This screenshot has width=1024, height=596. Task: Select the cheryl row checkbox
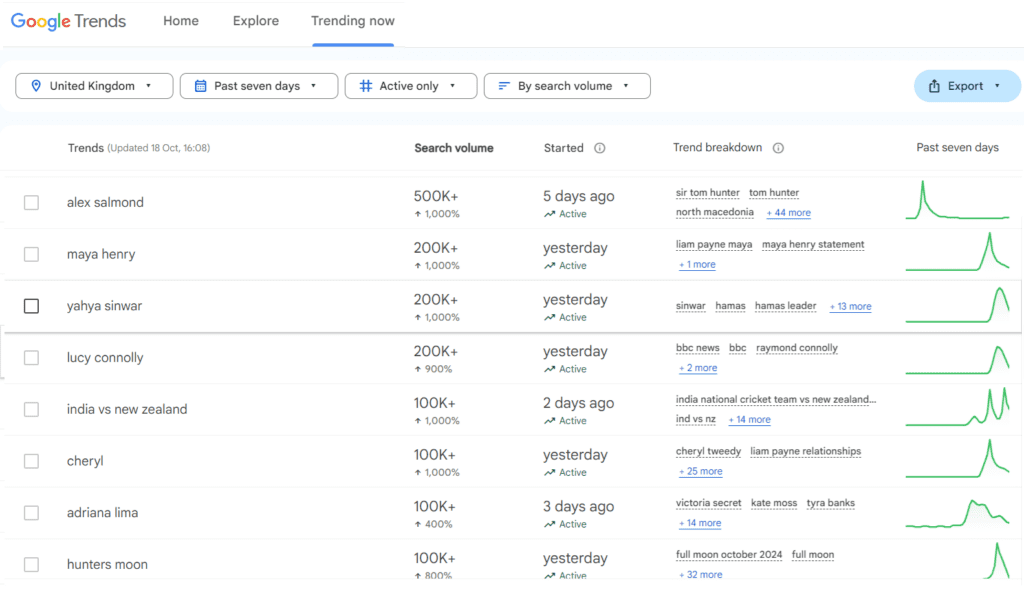click(31, 461)
